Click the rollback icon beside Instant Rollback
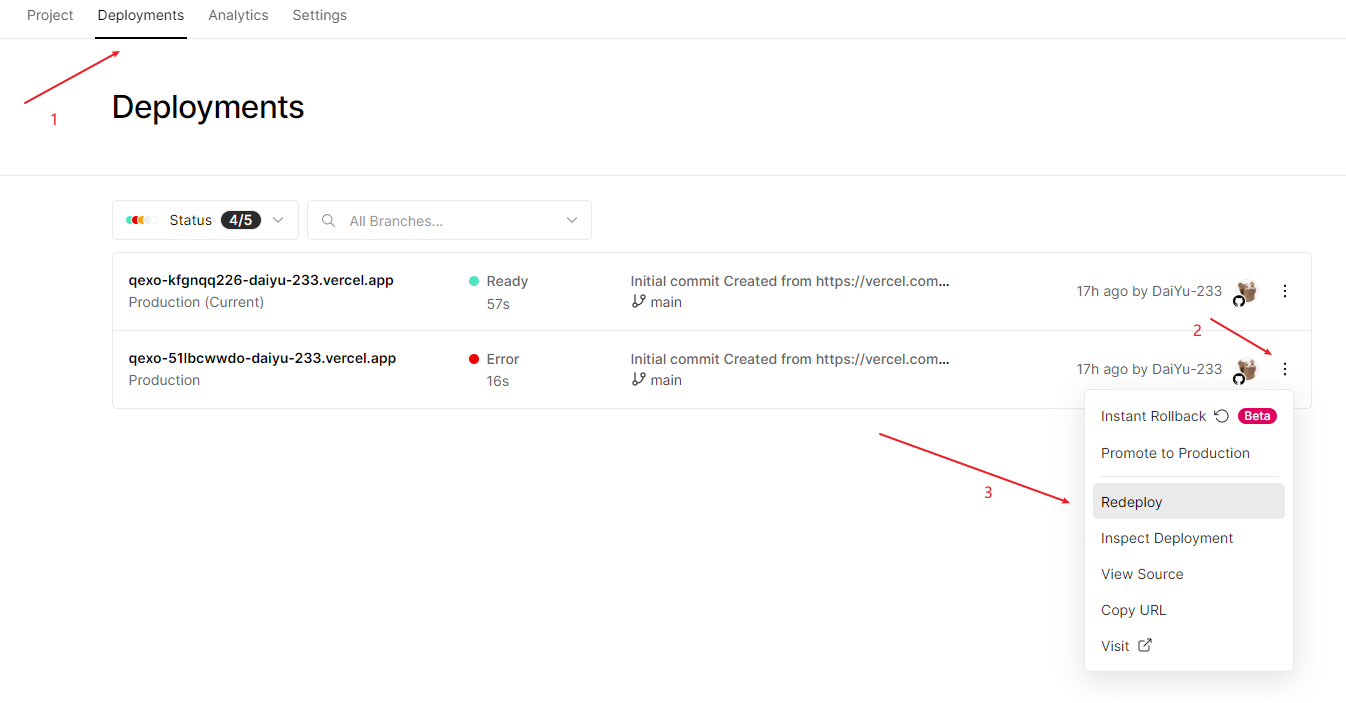The image size is (1346, 703). (x=1221, y=416)
